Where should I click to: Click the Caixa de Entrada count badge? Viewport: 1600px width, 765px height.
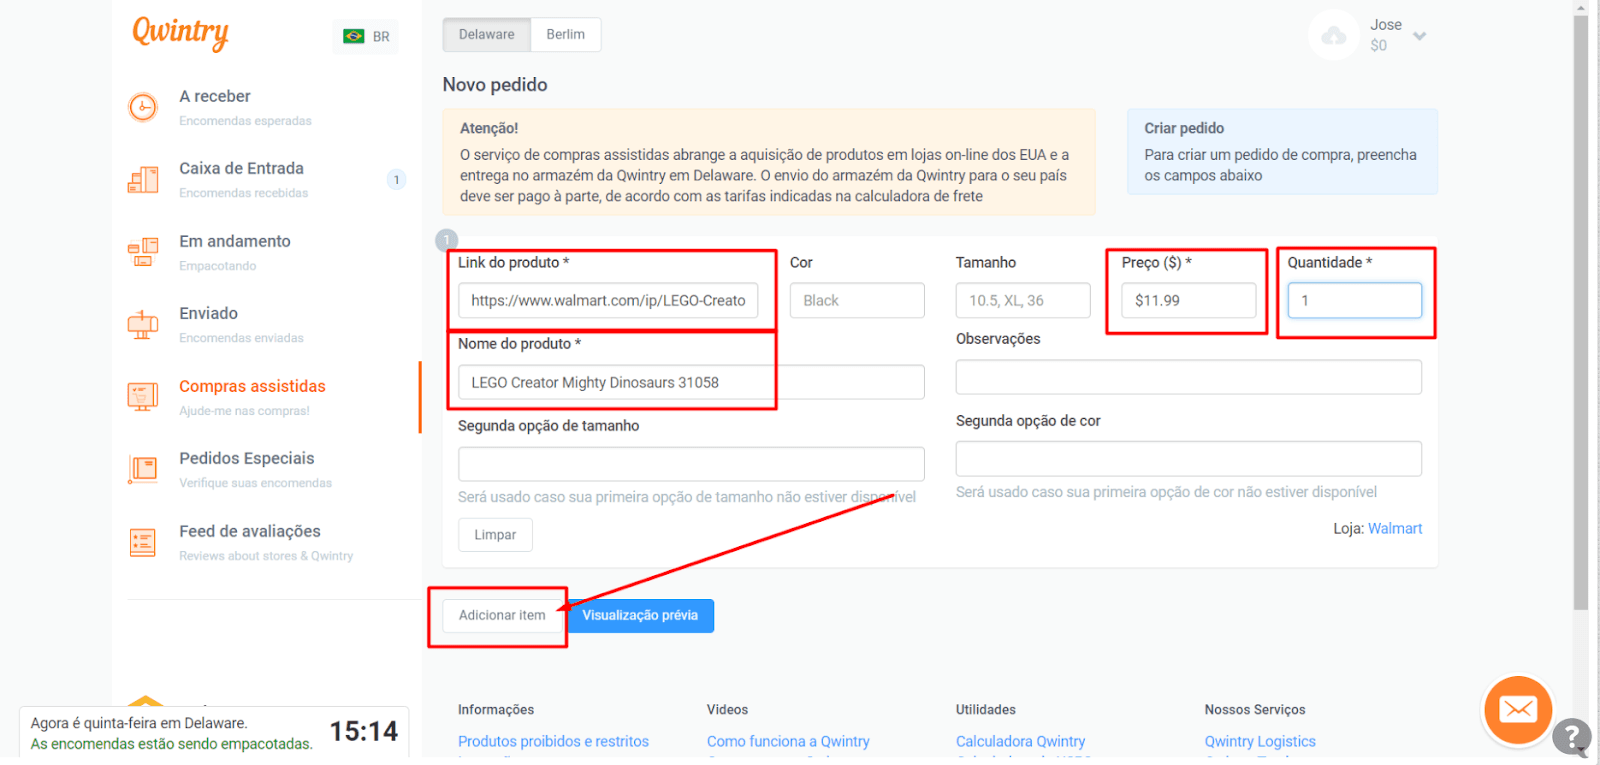click(396, 180)
